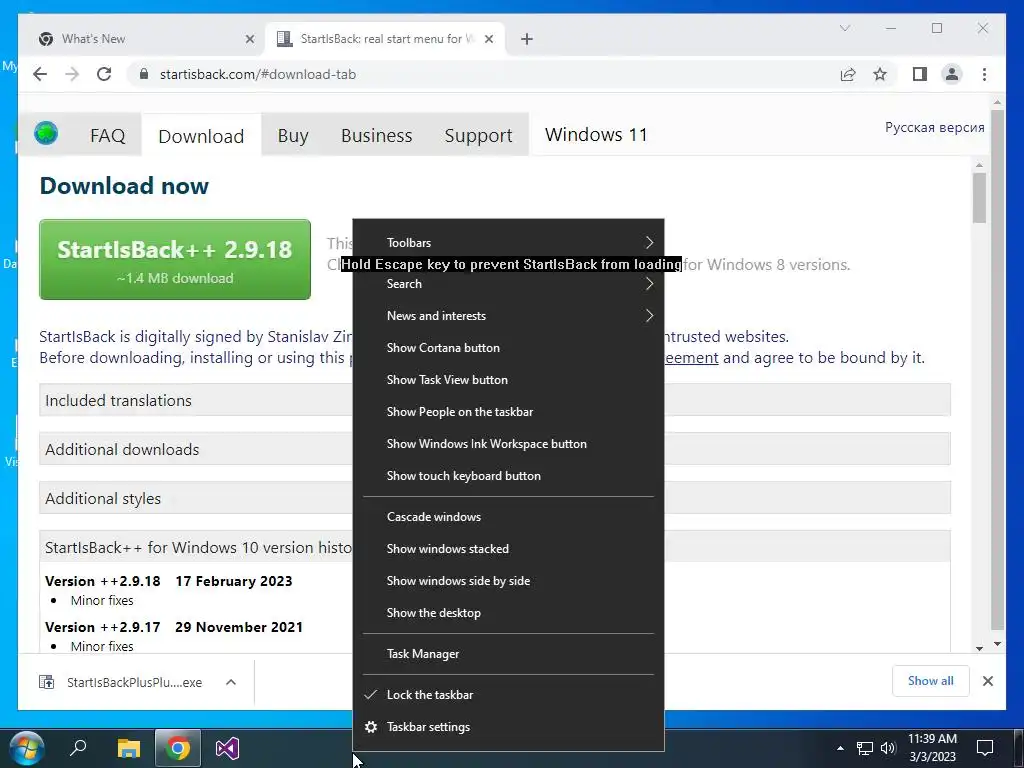Open Taskbar settings gear entry
The height and width of the screenshot is (768, 1024).
click(x=508, y=727)
